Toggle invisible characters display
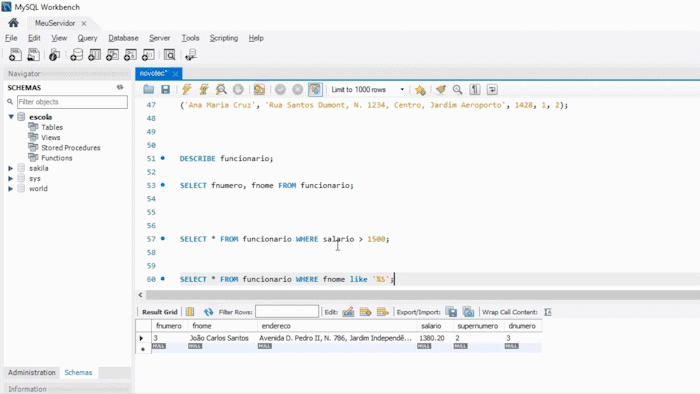This screenshot has height=394, width=700. point(475,89)
